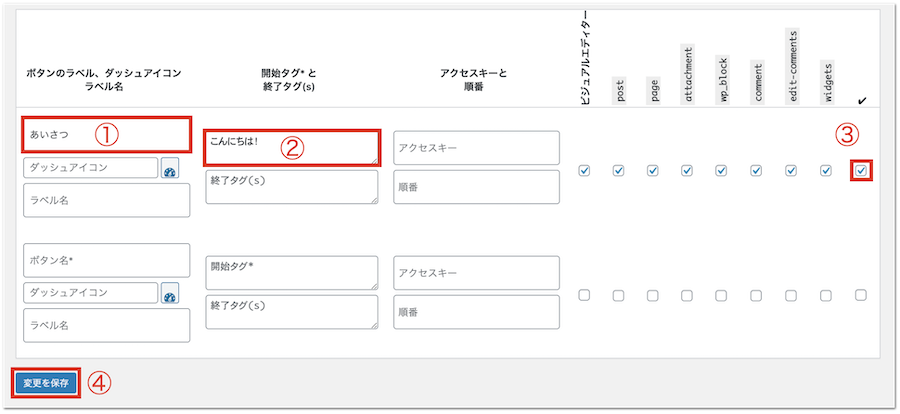Open dashicon picker in second button row
Viewport: 900px width, 414px height.
point(170,293)
